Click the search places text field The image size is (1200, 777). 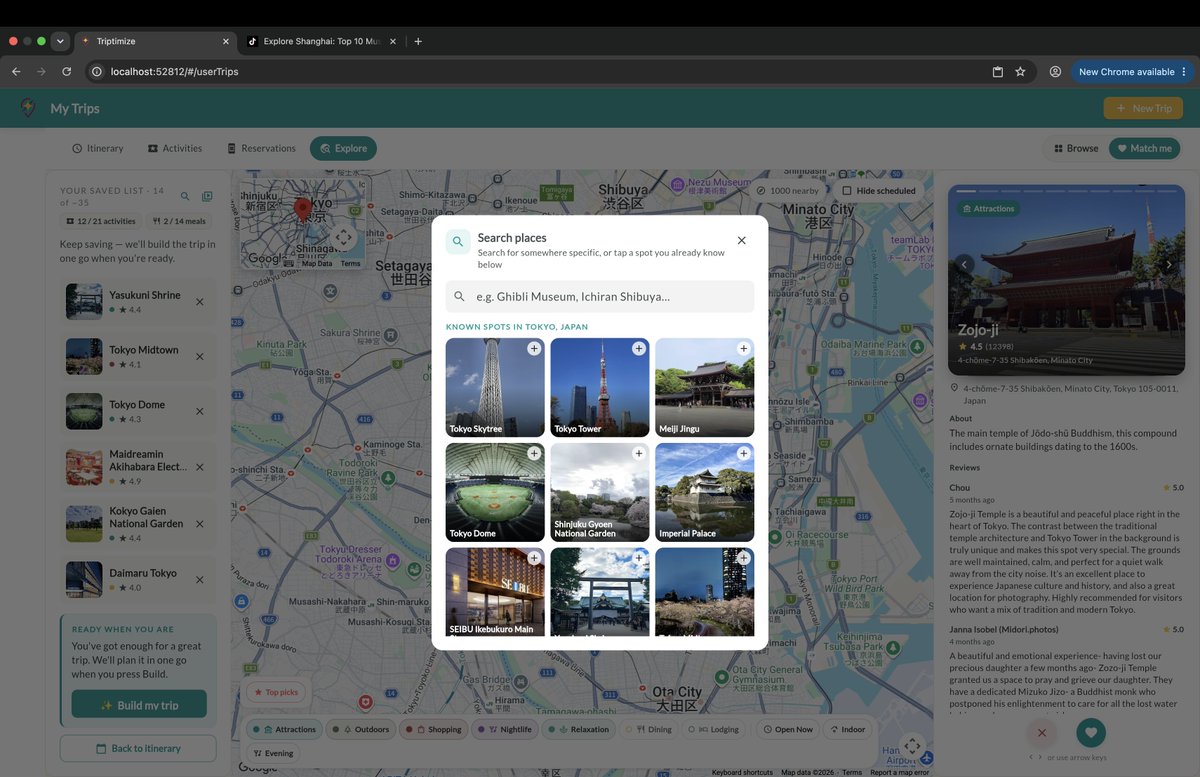tap(600, 296)
